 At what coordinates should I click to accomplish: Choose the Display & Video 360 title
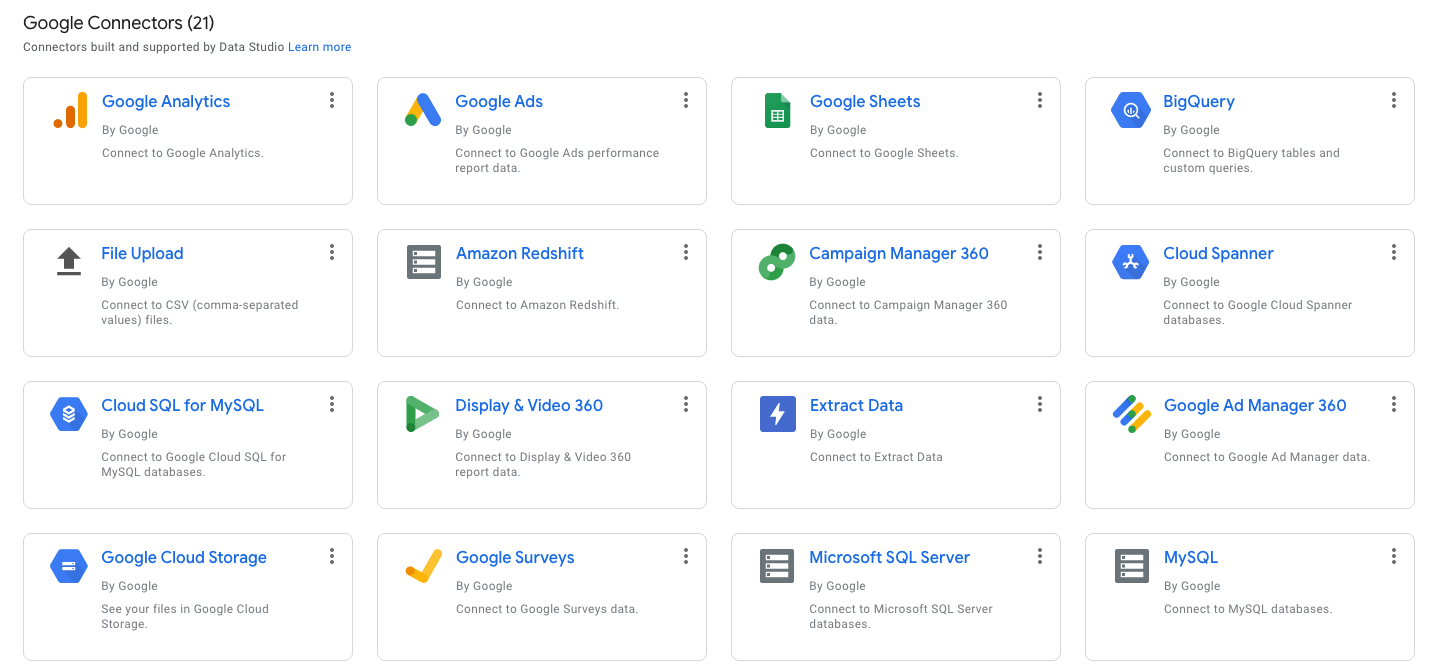(x=529, y=405)
